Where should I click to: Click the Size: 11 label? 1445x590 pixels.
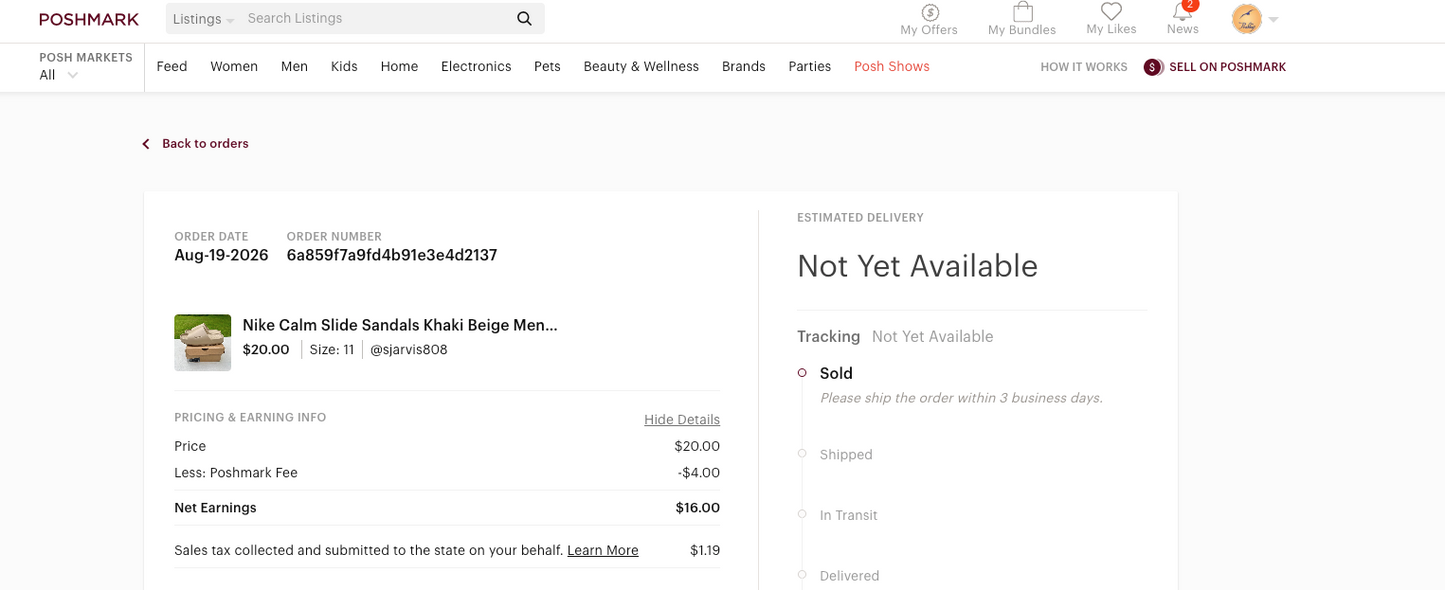(332, 350)
